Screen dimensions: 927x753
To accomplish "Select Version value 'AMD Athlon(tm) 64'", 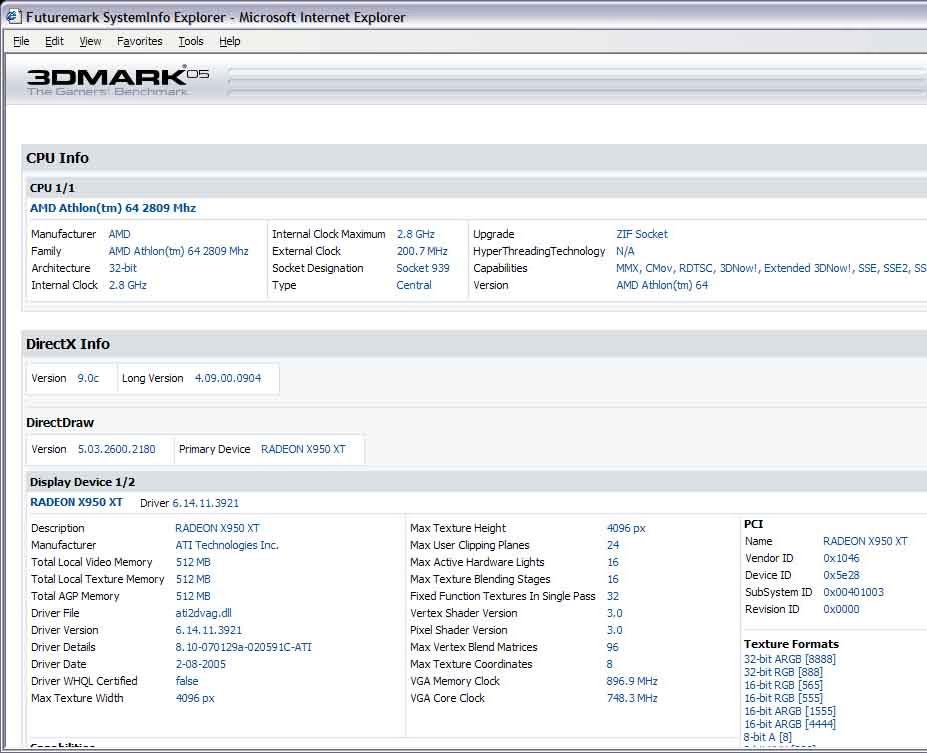I will click(x=662, y=285).
